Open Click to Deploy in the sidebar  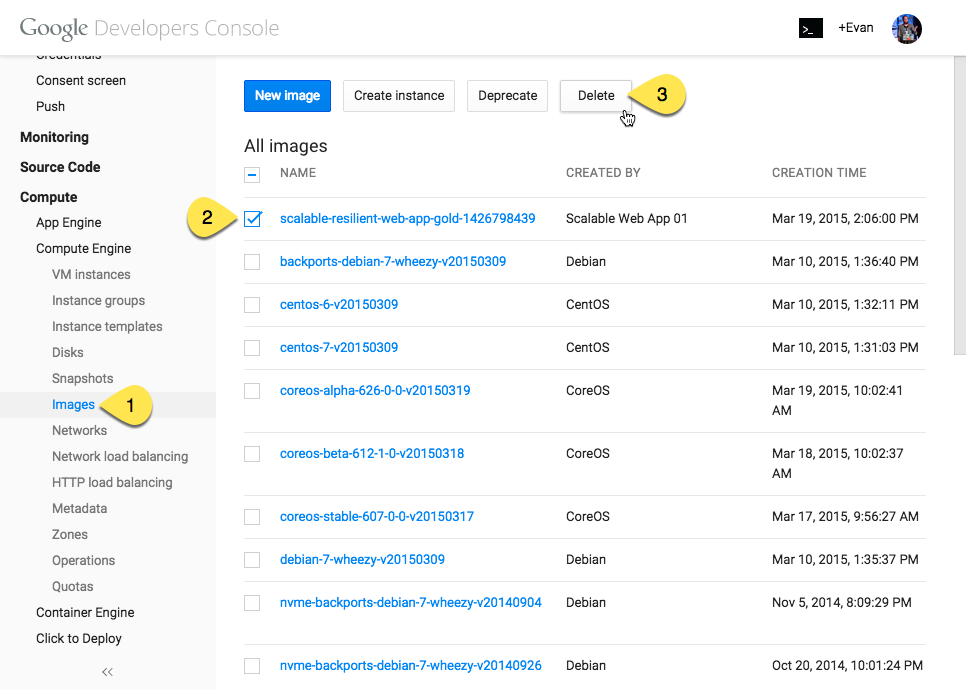[x=79, y=638]
